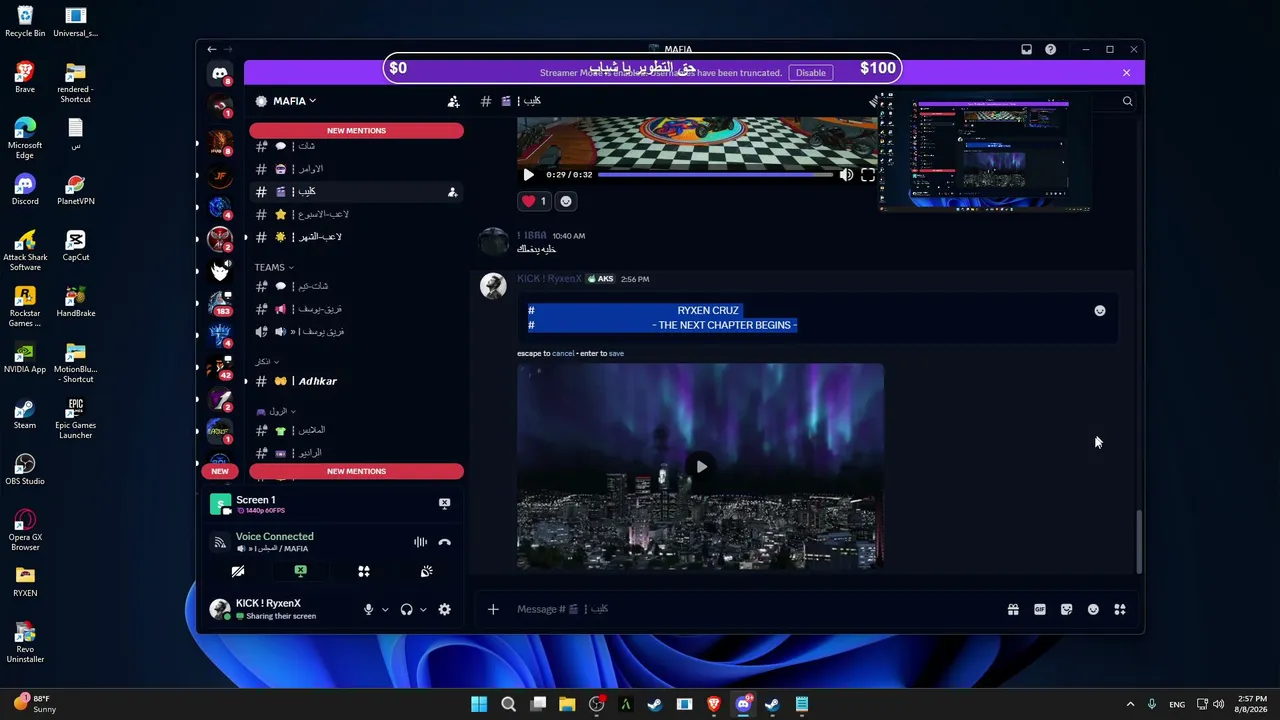The height and width of the screenshot is (720, 1280).
Task: Click the chat message scrollbar
Action: tap(1139, 541)
